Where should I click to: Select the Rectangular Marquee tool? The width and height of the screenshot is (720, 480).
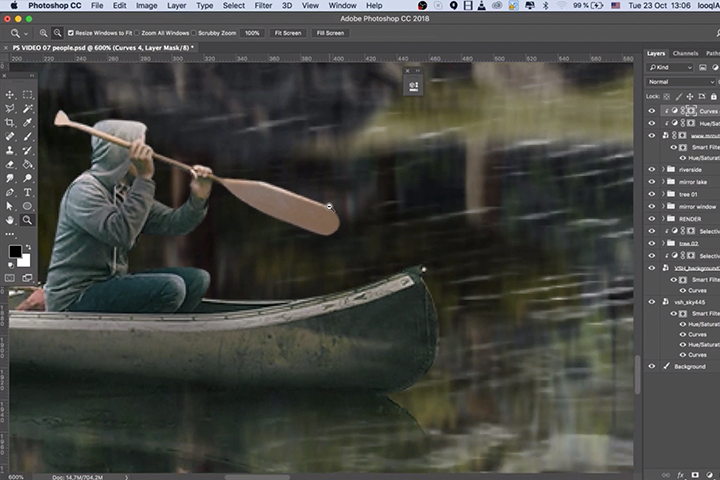point(27,94)
